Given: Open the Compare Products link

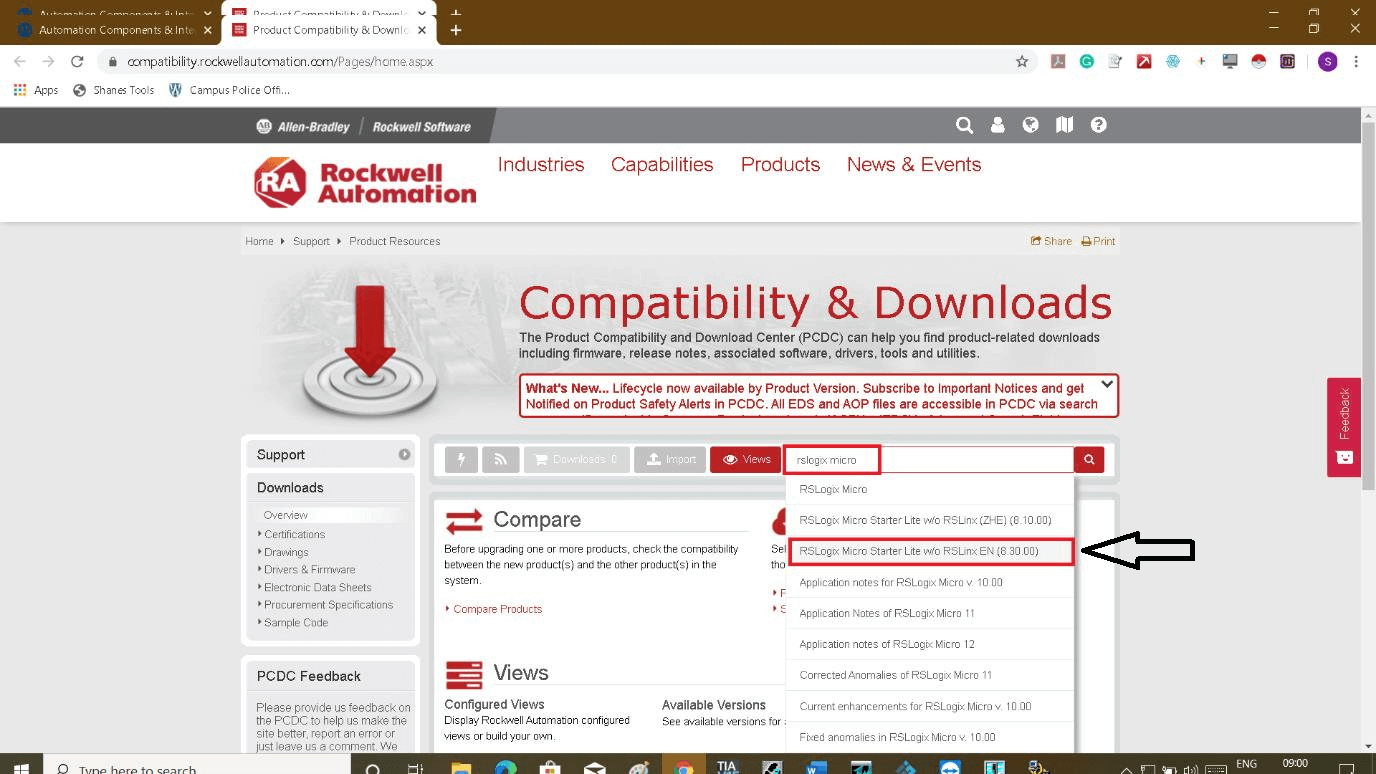Looking at the screenshot, I should 497,609.
